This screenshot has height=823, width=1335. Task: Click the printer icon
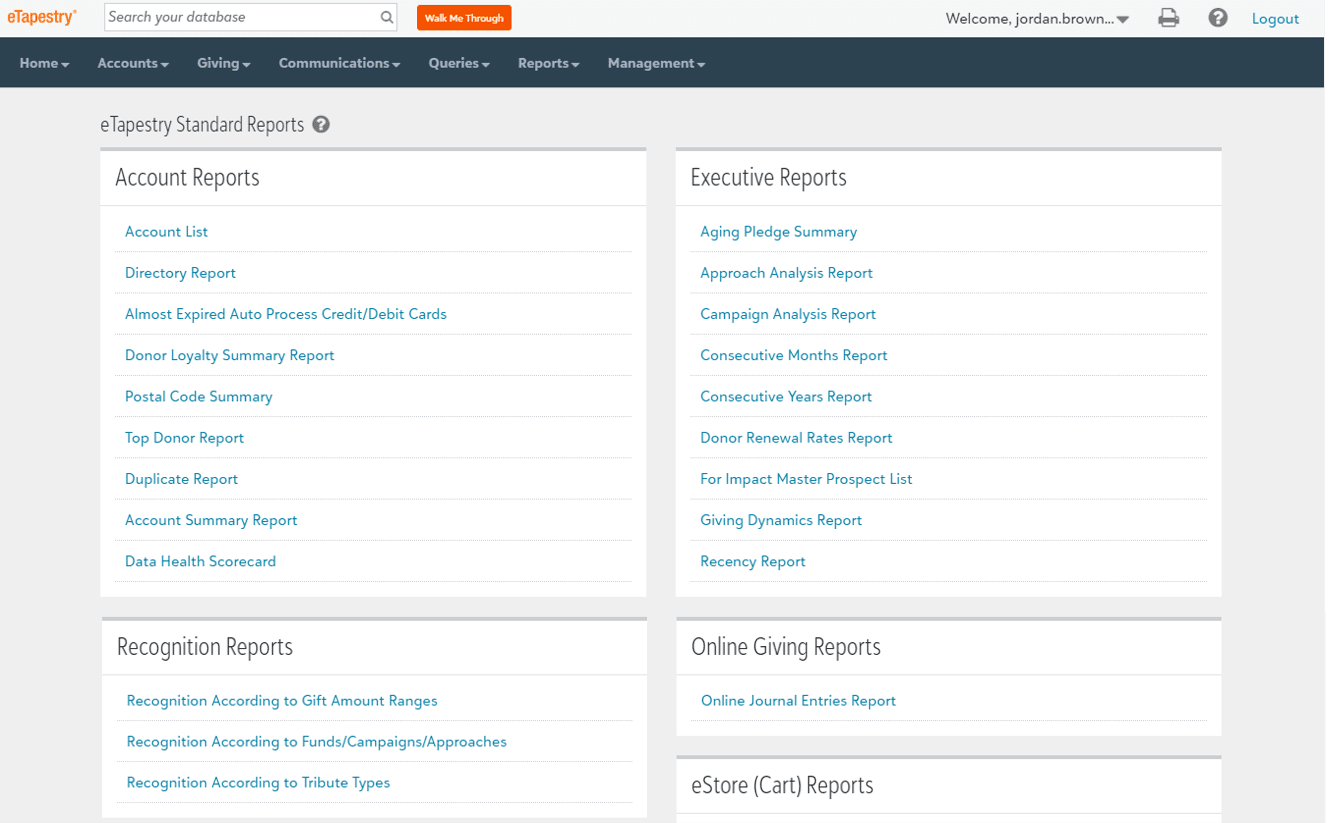point(1168,18)
